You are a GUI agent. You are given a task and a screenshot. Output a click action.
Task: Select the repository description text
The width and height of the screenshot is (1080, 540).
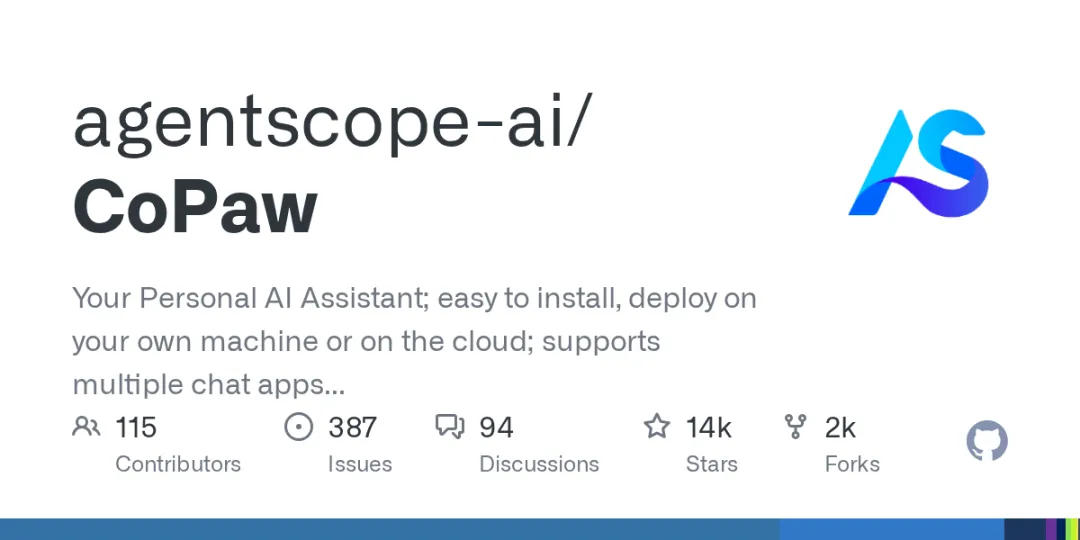[414, 342]
